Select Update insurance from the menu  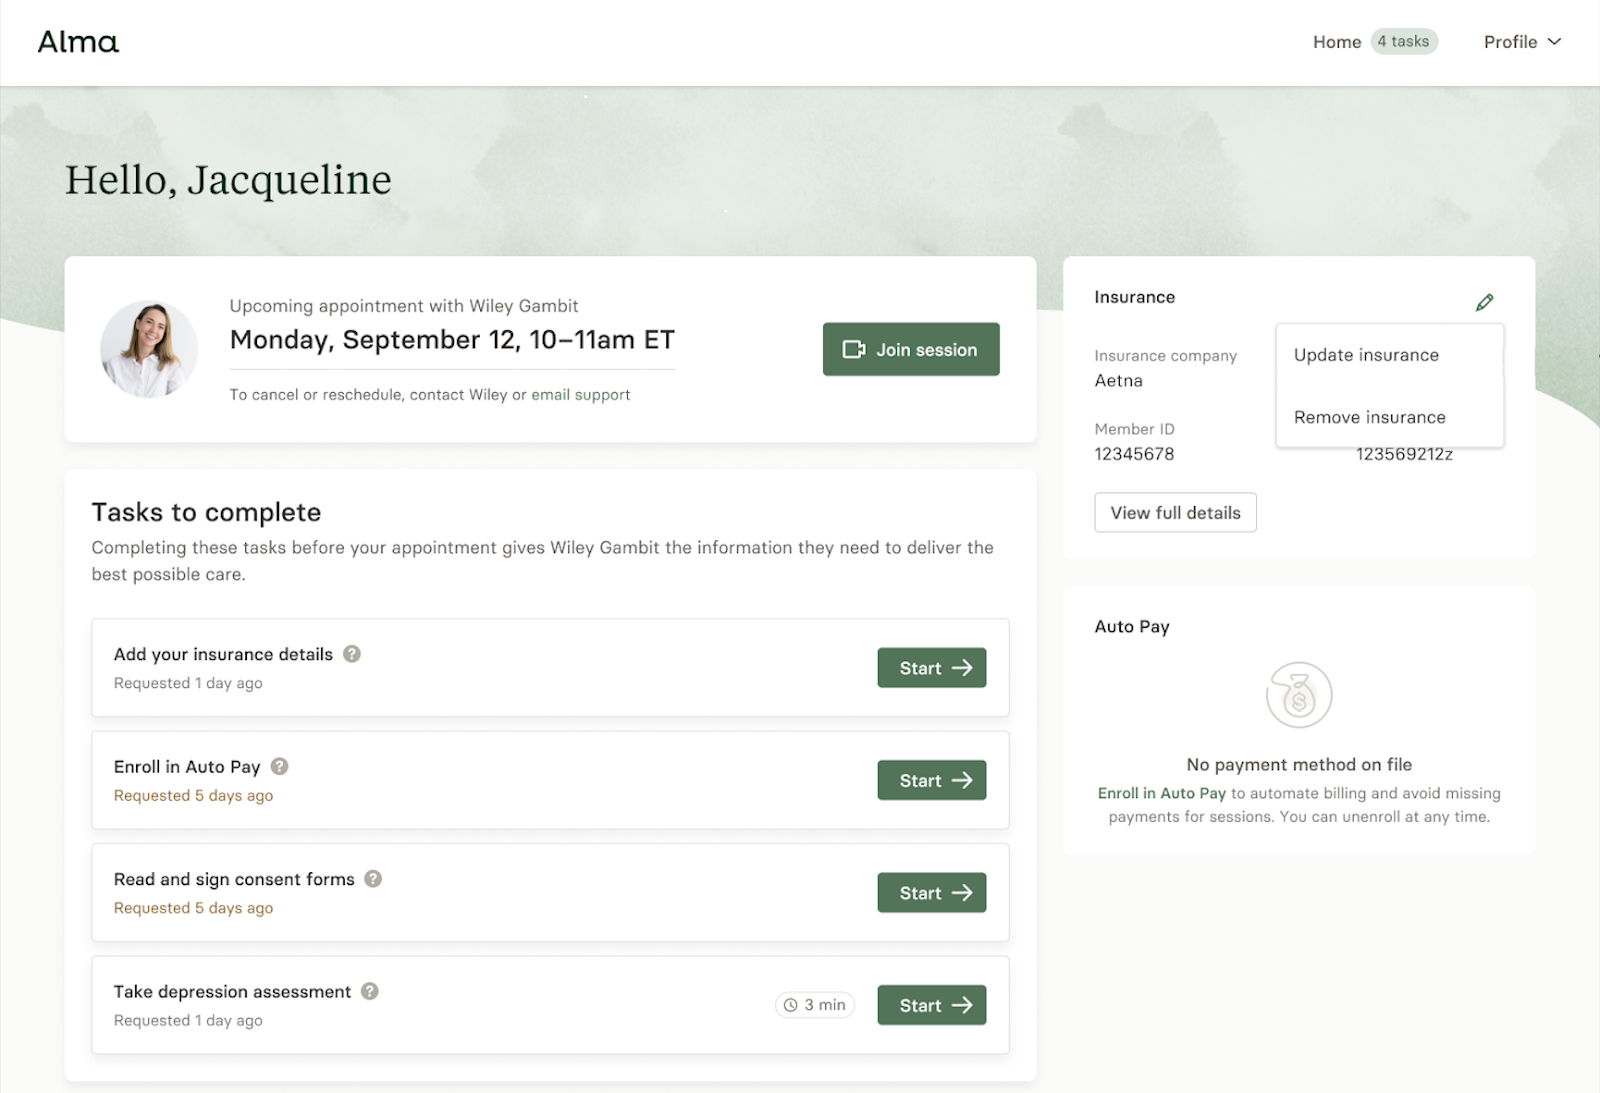tap(1365, 354)
